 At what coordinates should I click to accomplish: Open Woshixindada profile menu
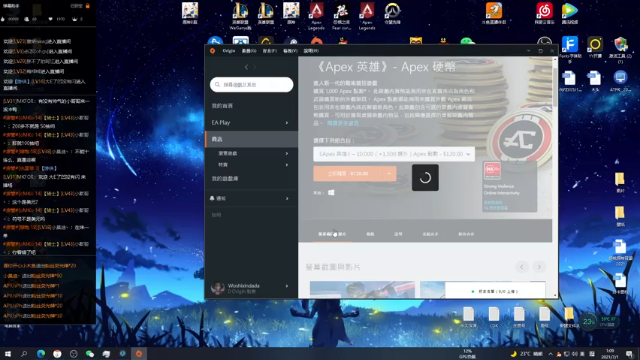(251, 288)
